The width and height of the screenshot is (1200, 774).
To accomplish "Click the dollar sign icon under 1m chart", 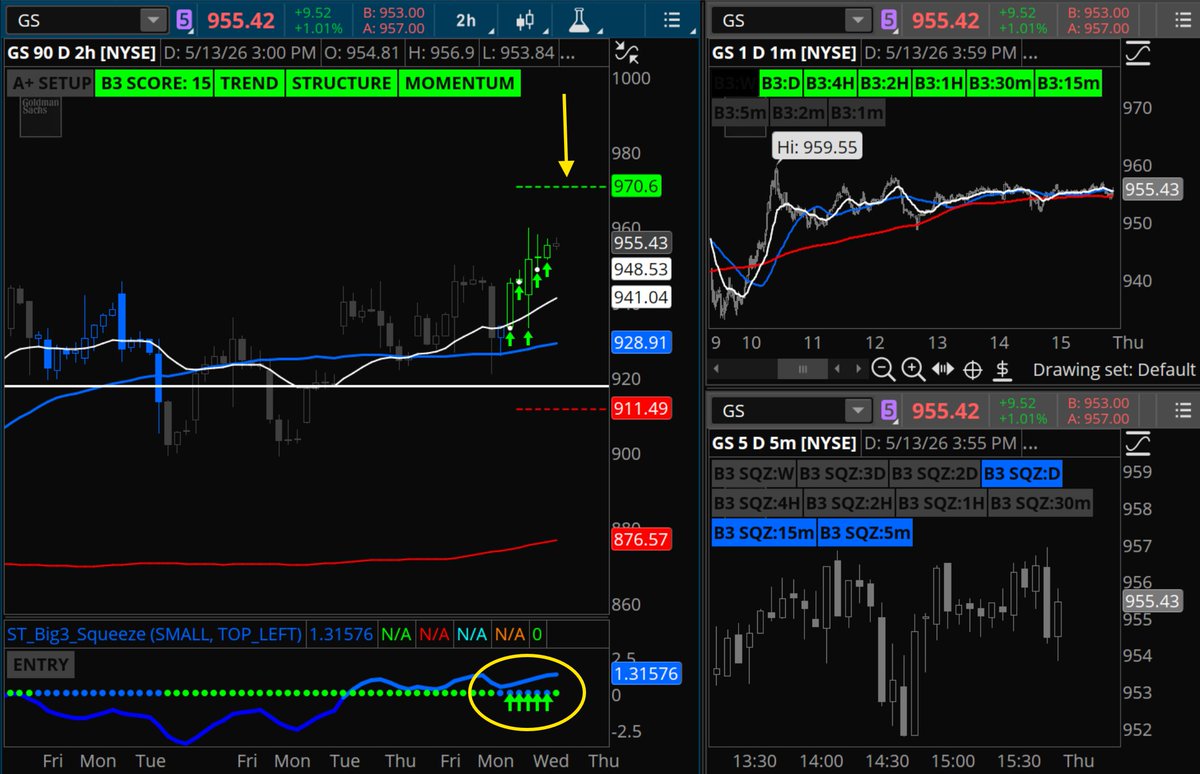I will click(1003, 369).
